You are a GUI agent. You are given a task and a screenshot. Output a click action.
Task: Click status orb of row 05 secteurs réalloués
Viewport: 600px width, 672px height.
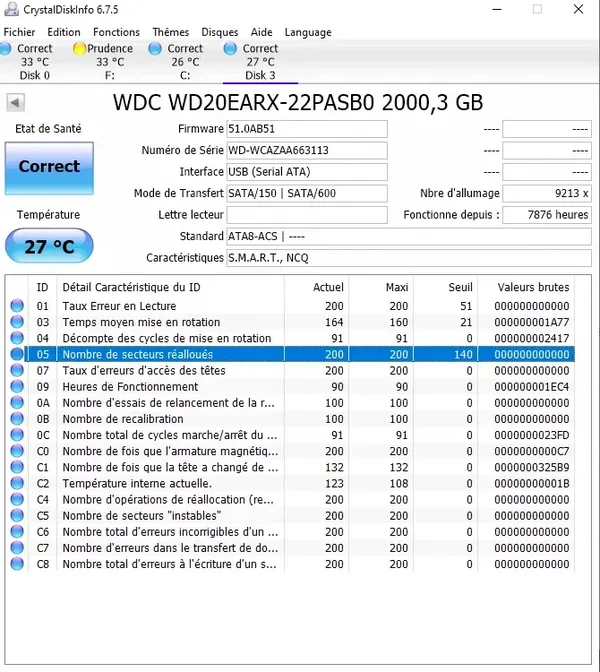pyautogui.click(x=17, y=354)
